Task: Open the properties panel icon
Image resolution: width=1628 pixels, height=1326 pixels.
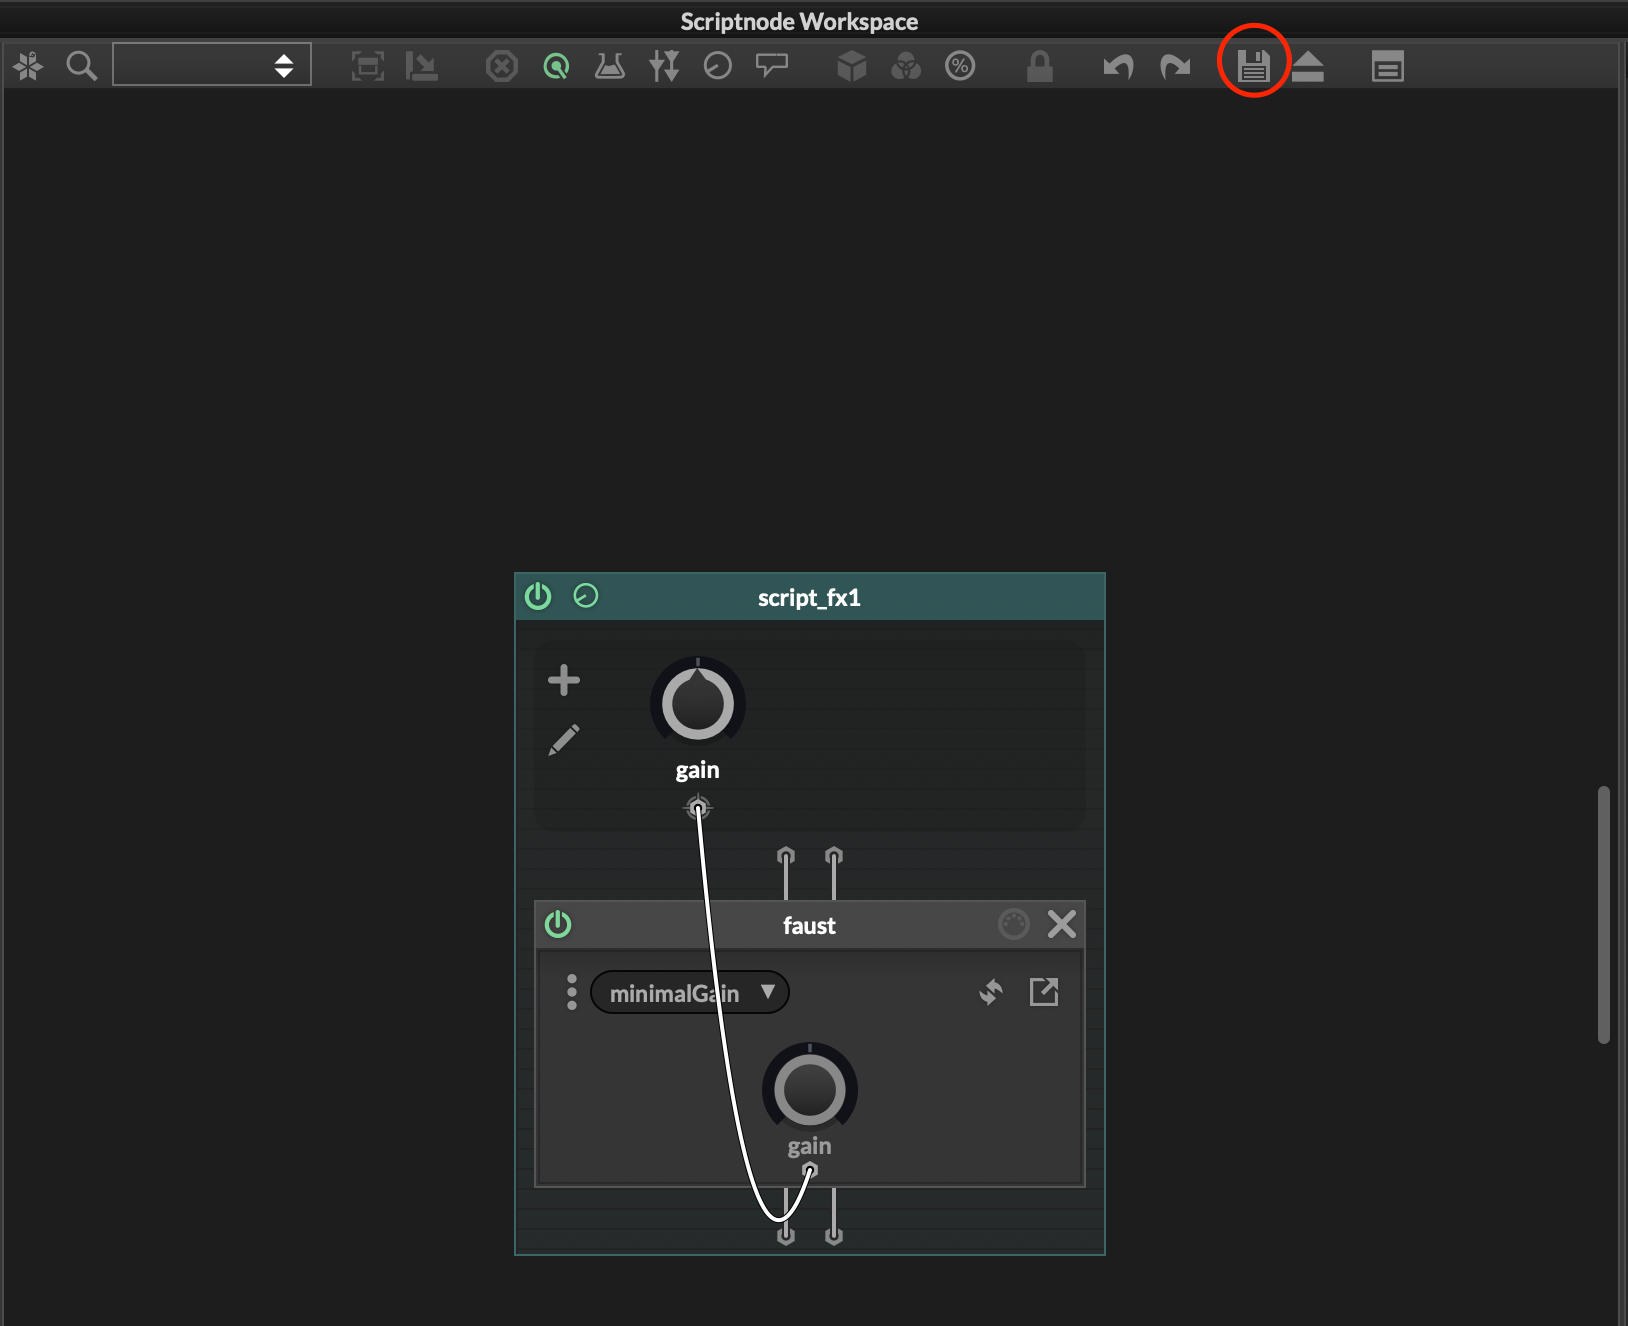Action: coord(1388,67)
